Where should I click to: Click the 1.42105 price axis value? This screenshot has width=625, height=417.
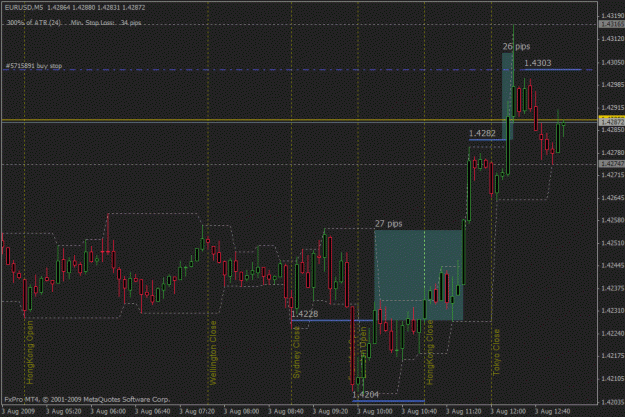coord(612,378)
